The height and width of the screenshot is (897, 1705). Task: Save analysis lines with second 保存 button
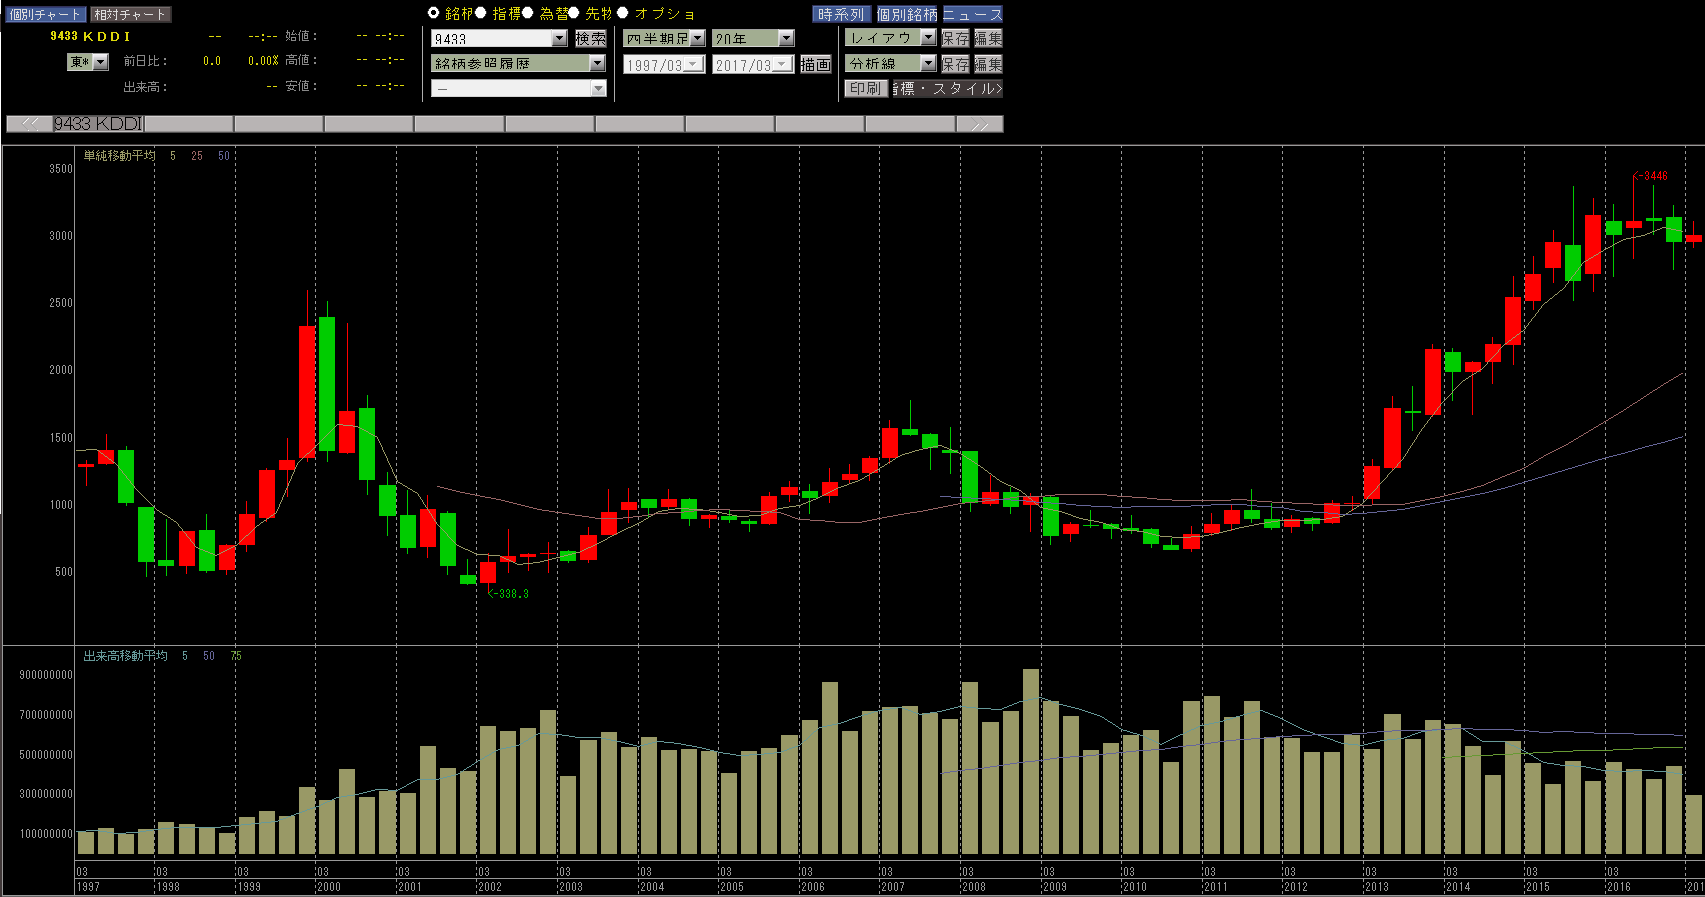pos(955,63)
